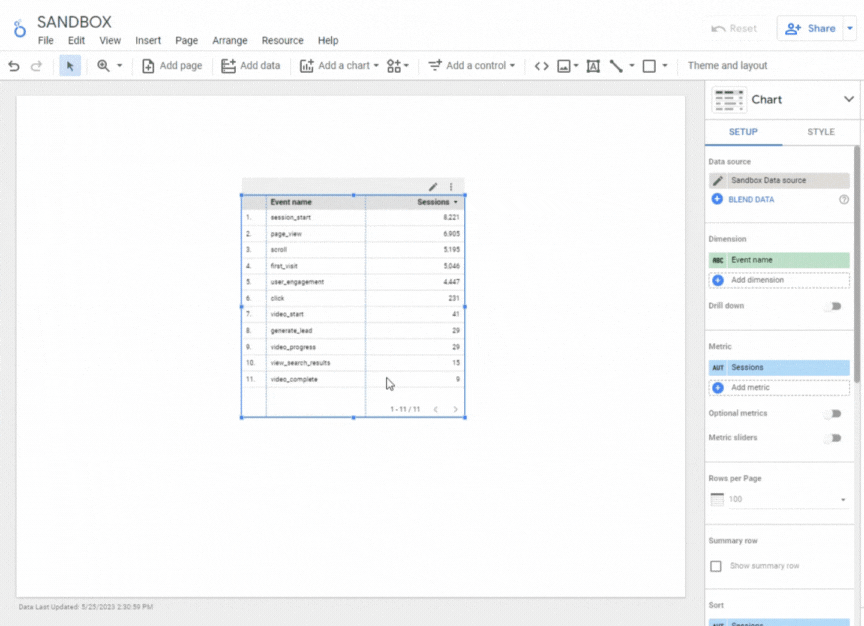Click the undo arrow icon
Viewport: 864px width, 626px height.
14,66
